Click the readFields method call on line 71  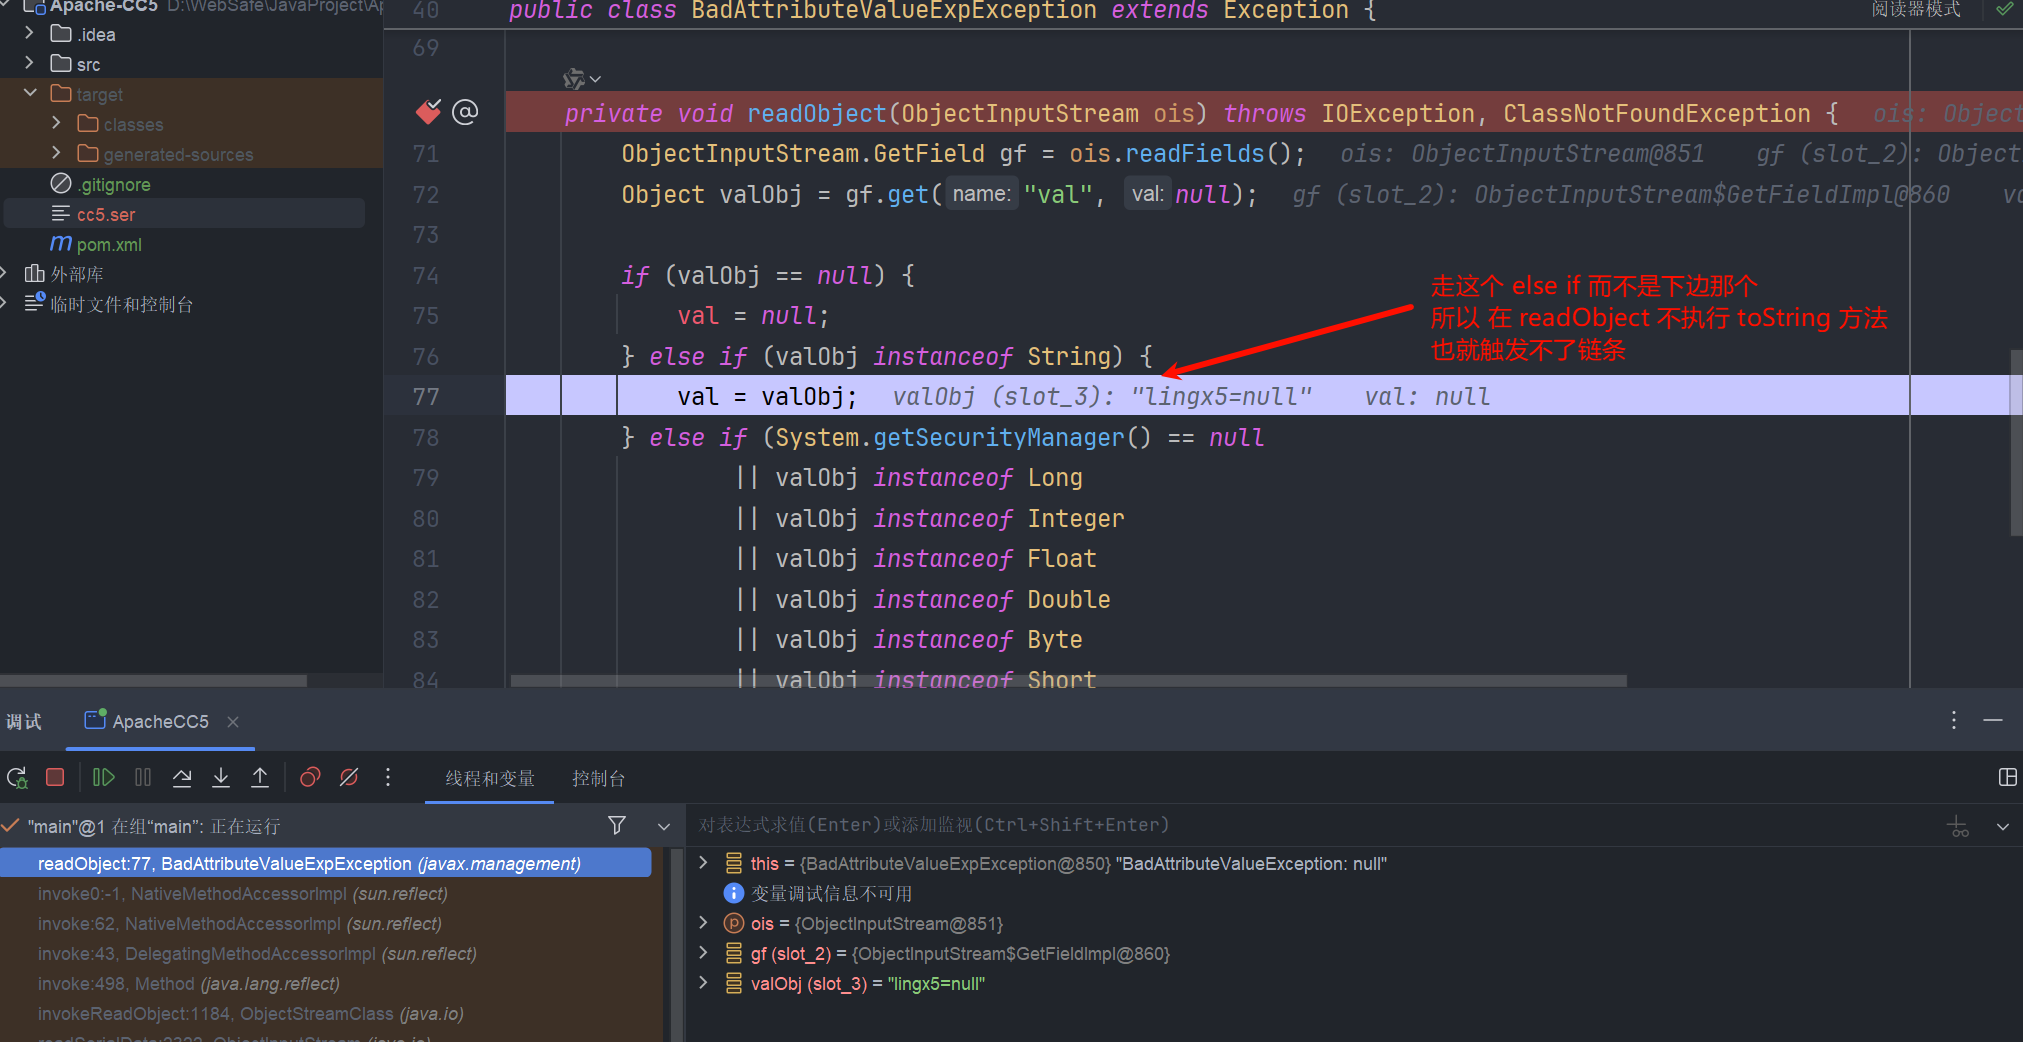[x=1195, y=154]
